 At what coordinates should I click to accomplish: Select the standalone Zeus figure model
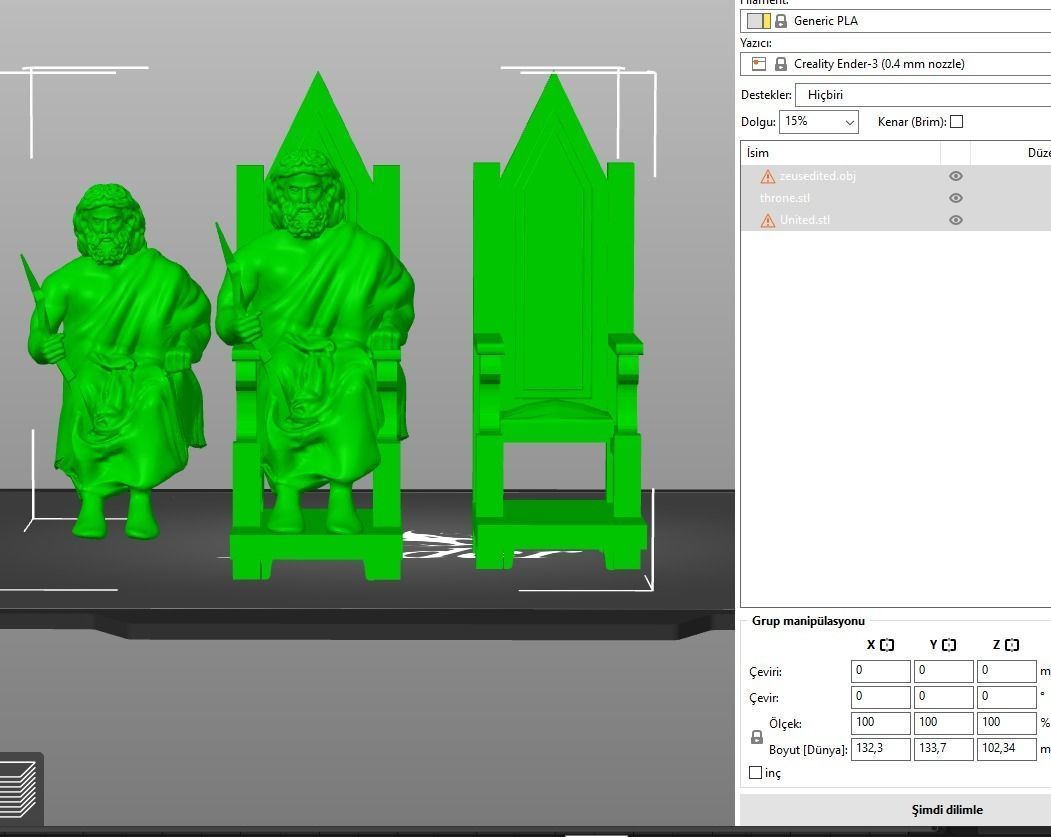(x=117, y=362)
